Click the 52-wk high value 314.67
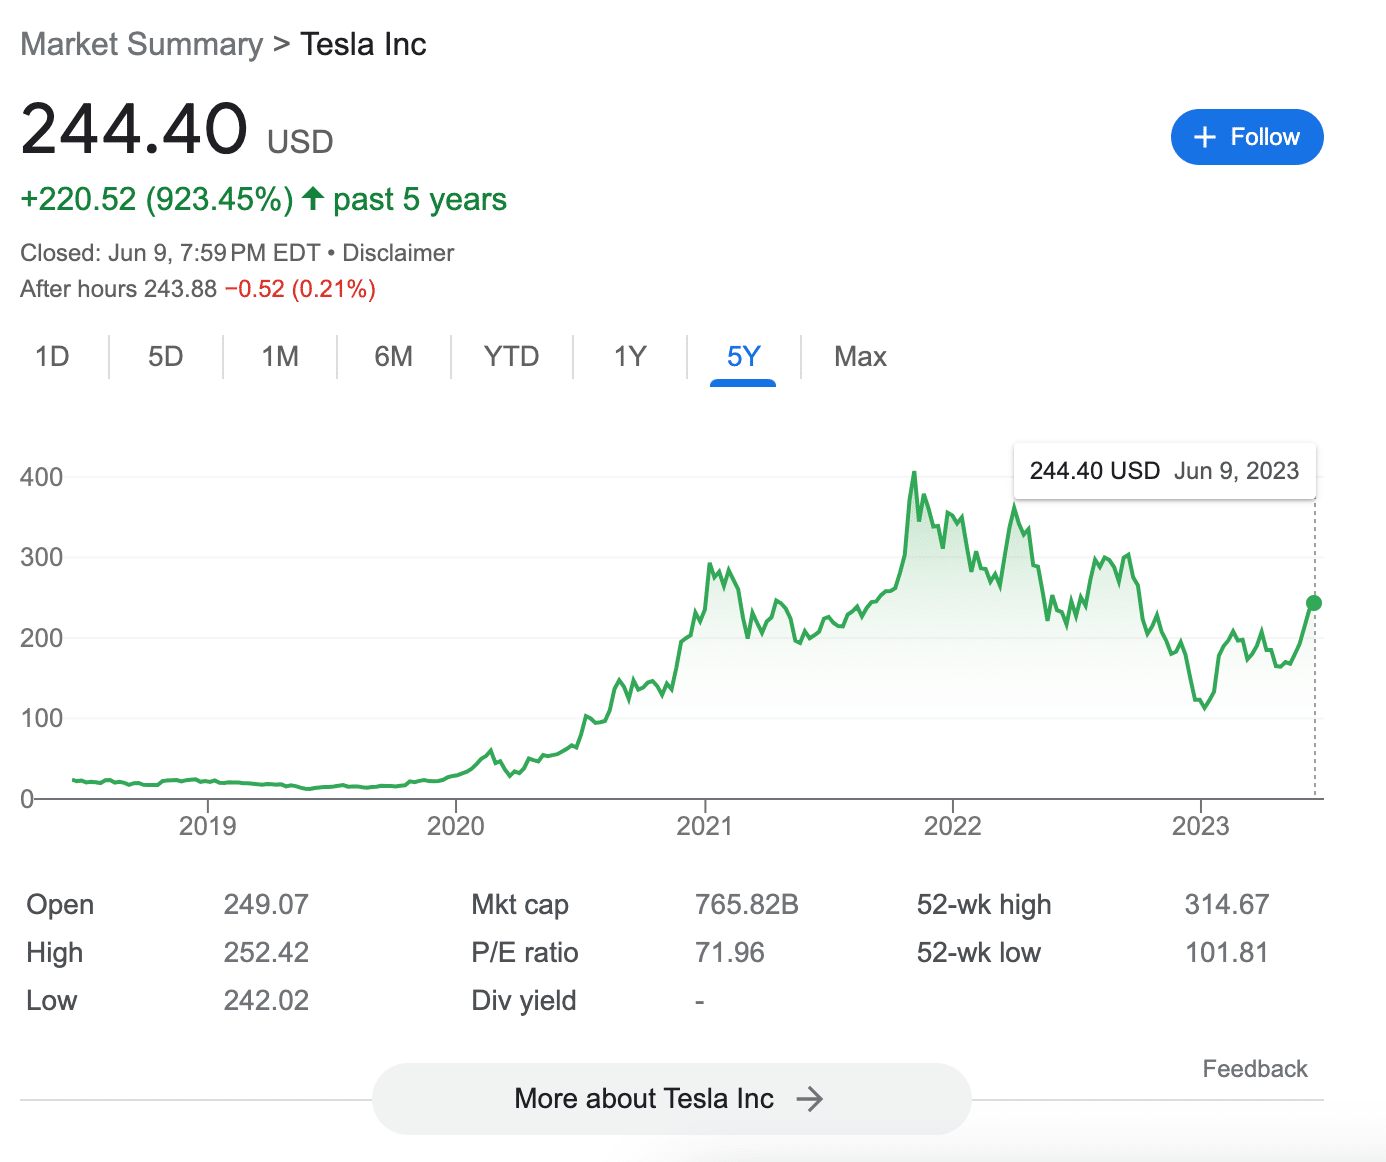The image size is (1386, 1162). pyautogui.click(x=1227, y=905)
